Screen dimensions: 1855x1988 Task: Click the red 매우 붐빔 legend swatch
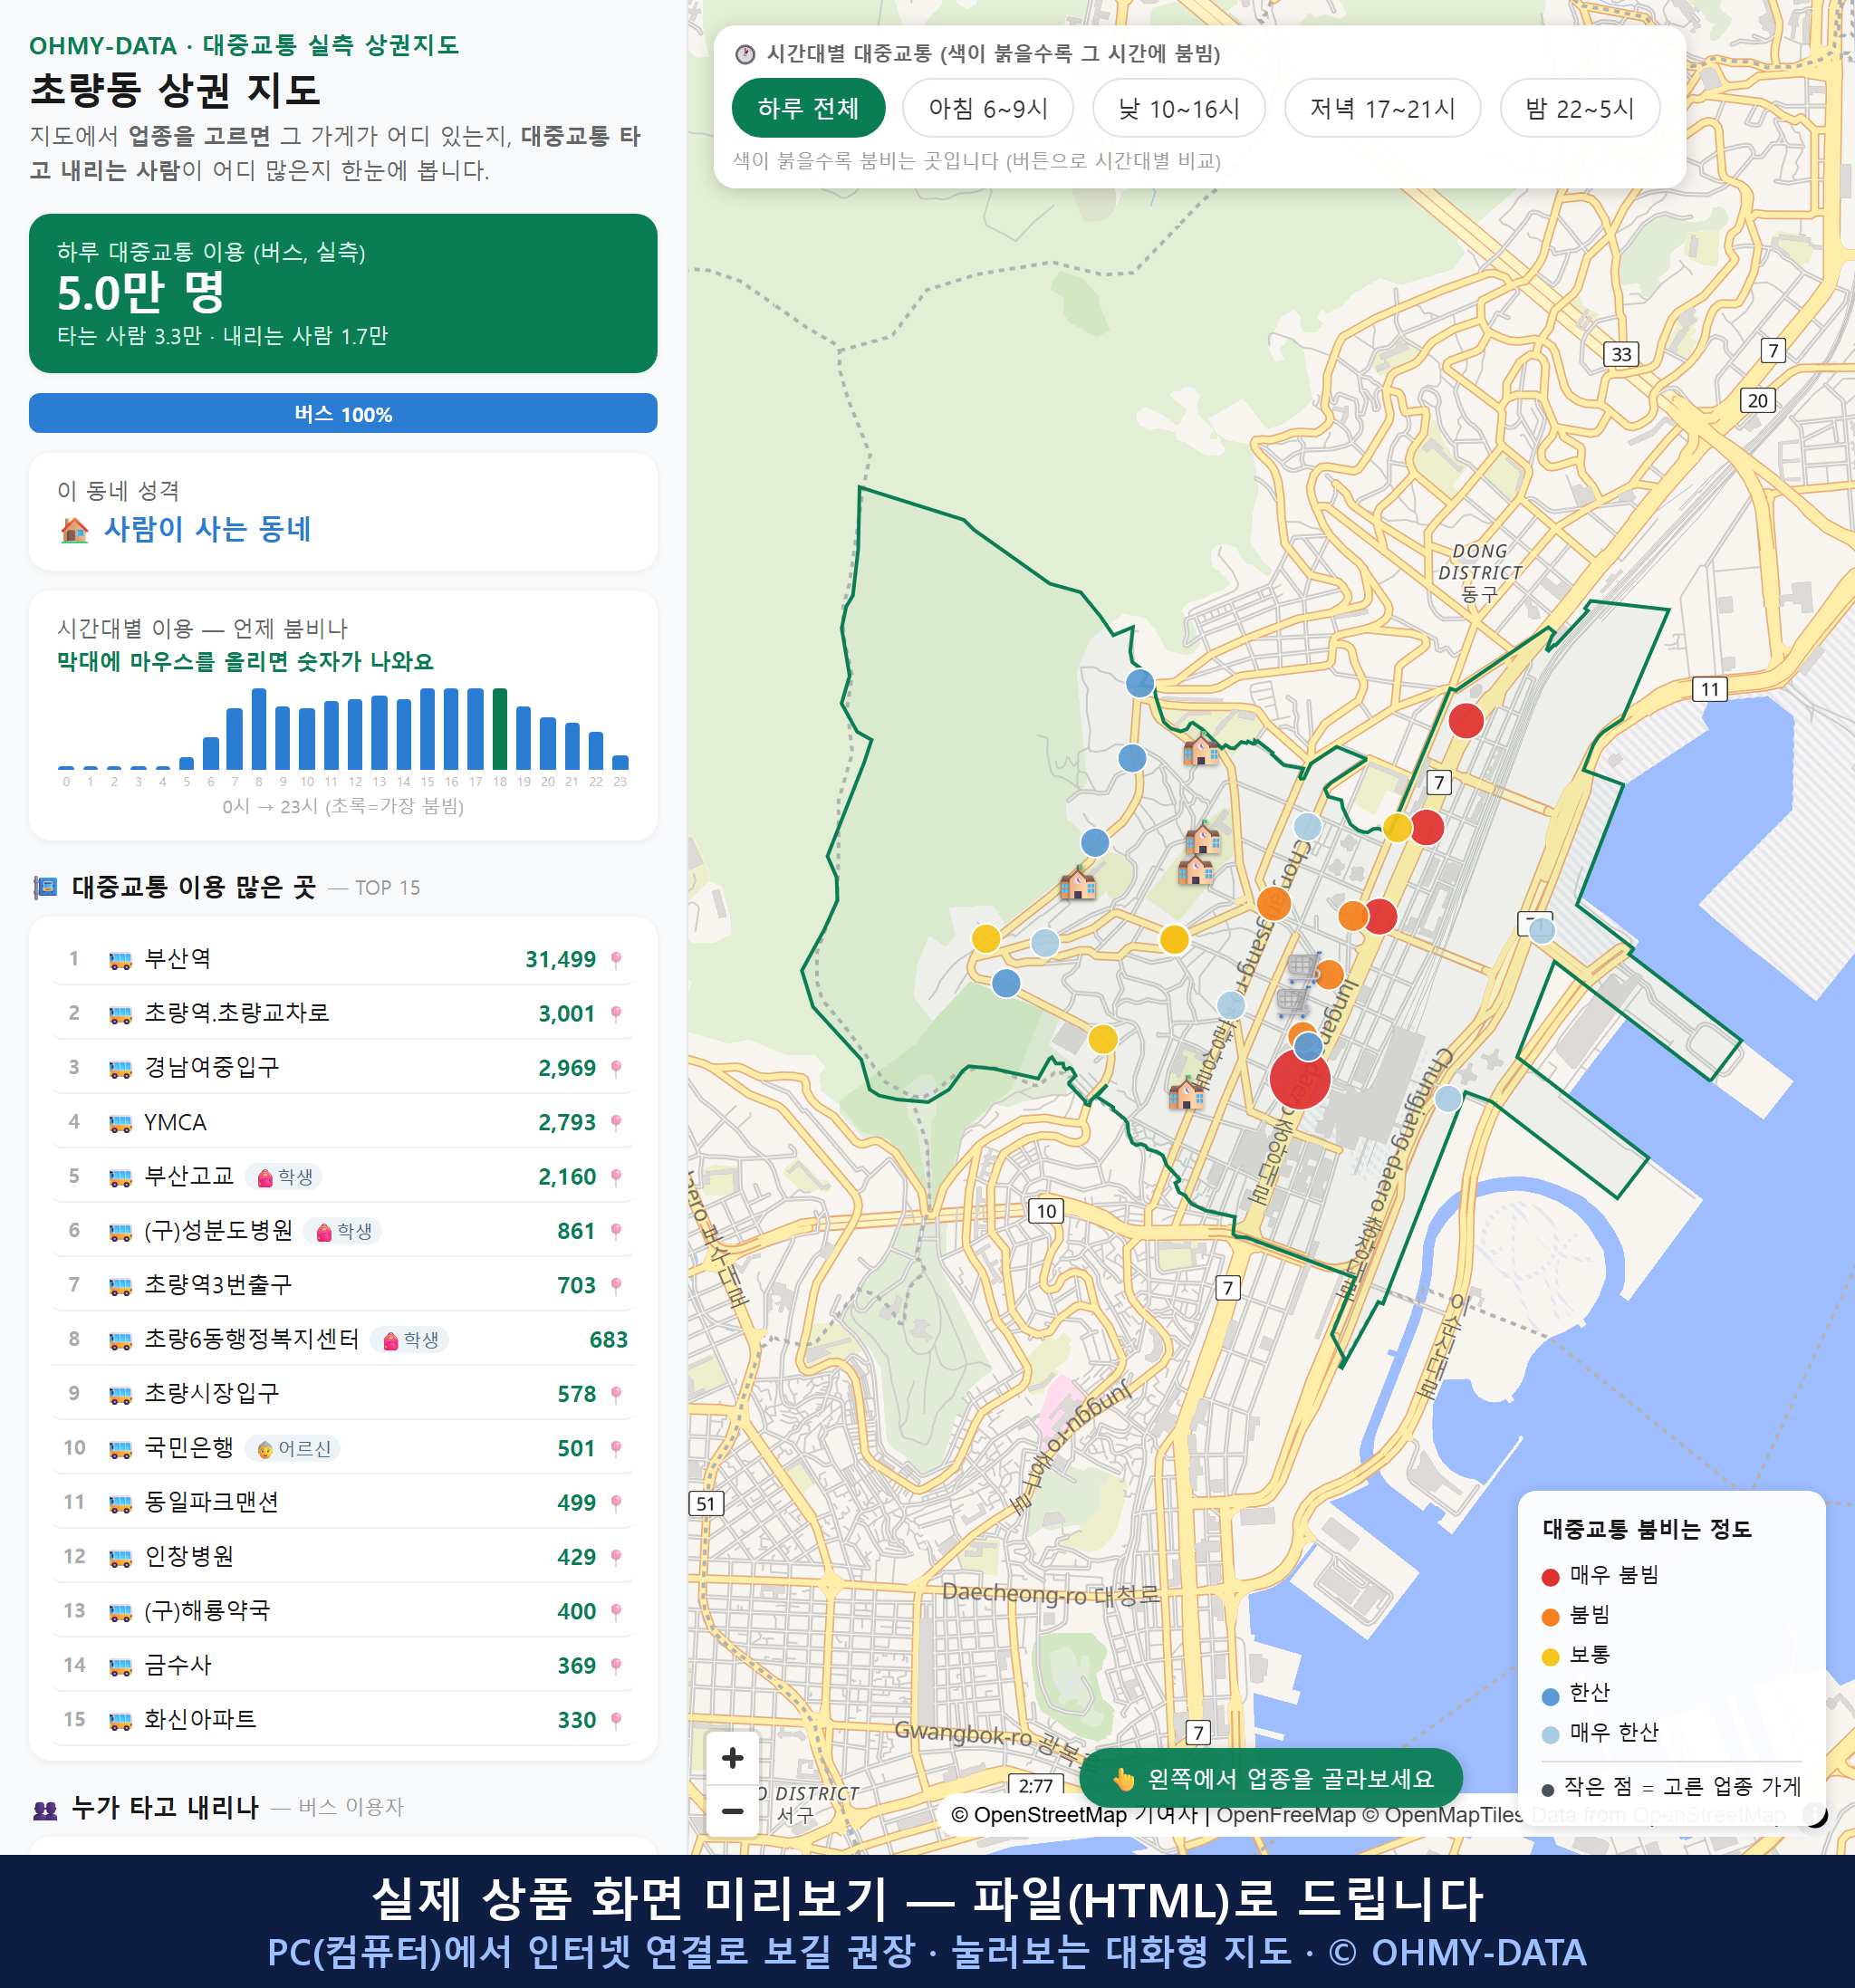[1551, 1577]
